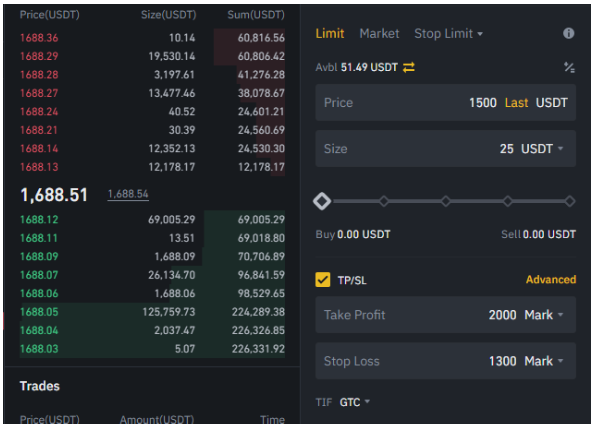This screenshot has width=594, height=427.
Task: Open the Advanced TP/SL link
Action: click(x=551, y=280)
